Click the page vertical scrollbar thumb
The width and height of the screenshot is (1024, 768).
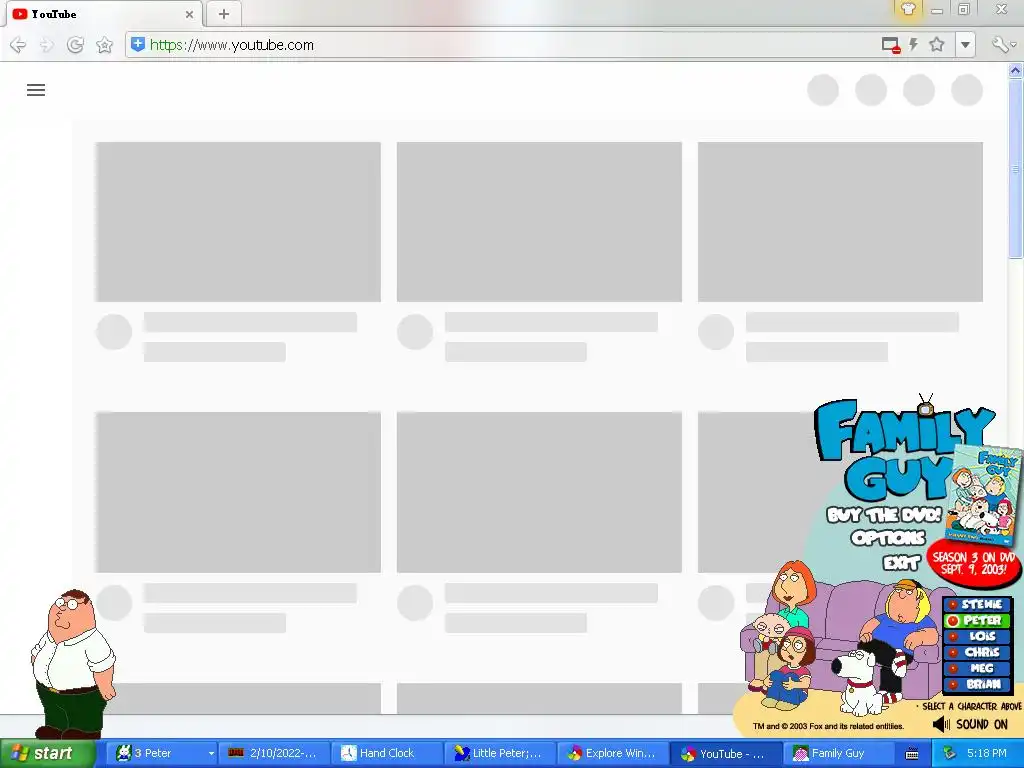(1016, 168)
